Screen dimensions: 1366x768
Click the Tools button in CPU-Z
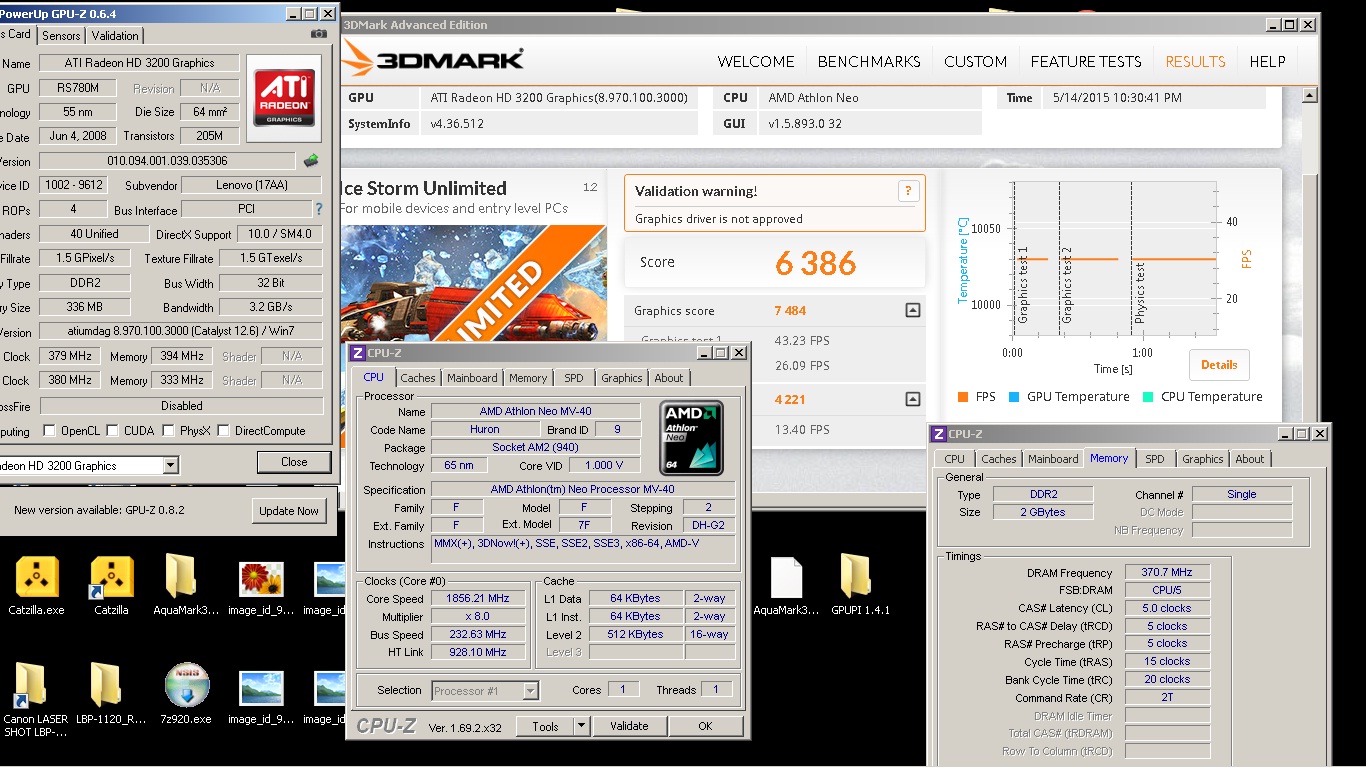[x=545, y=726]
